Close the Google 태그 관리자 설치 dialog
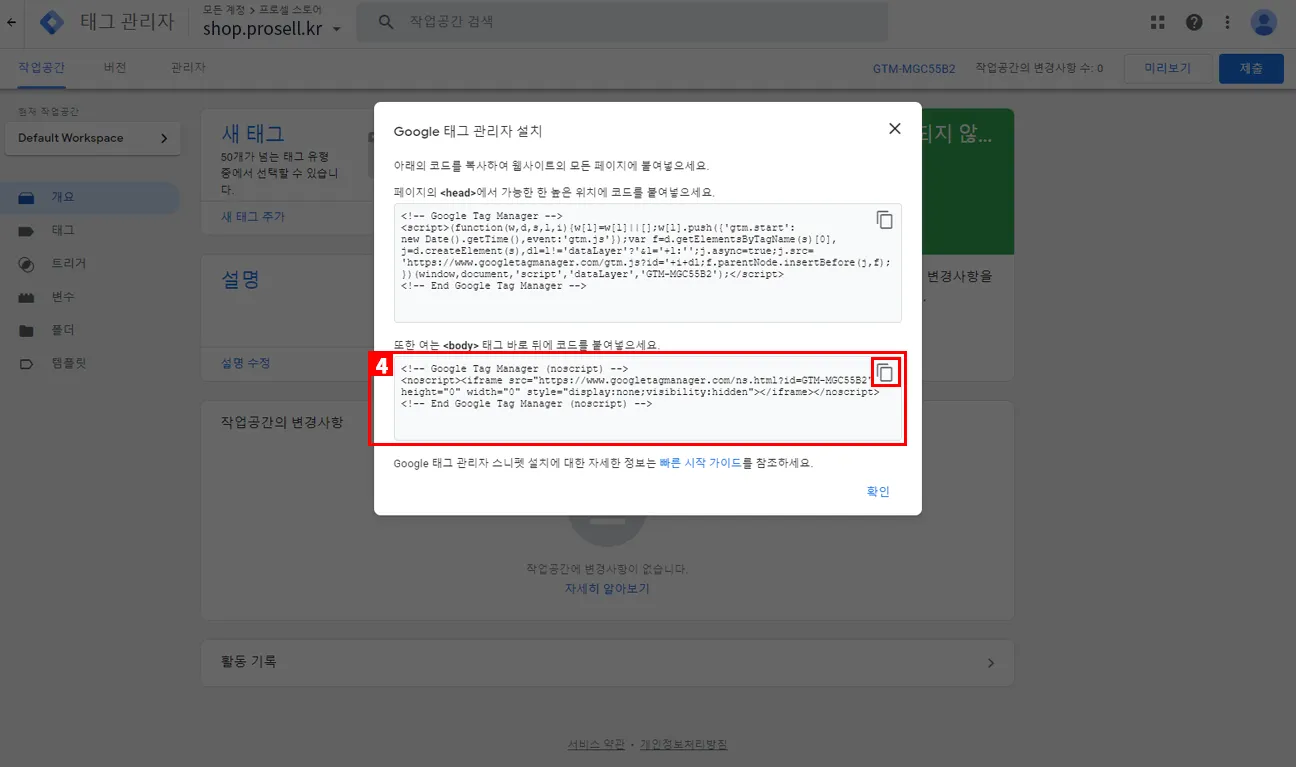Screen dimensions: 1296x767 coord(894,129)
